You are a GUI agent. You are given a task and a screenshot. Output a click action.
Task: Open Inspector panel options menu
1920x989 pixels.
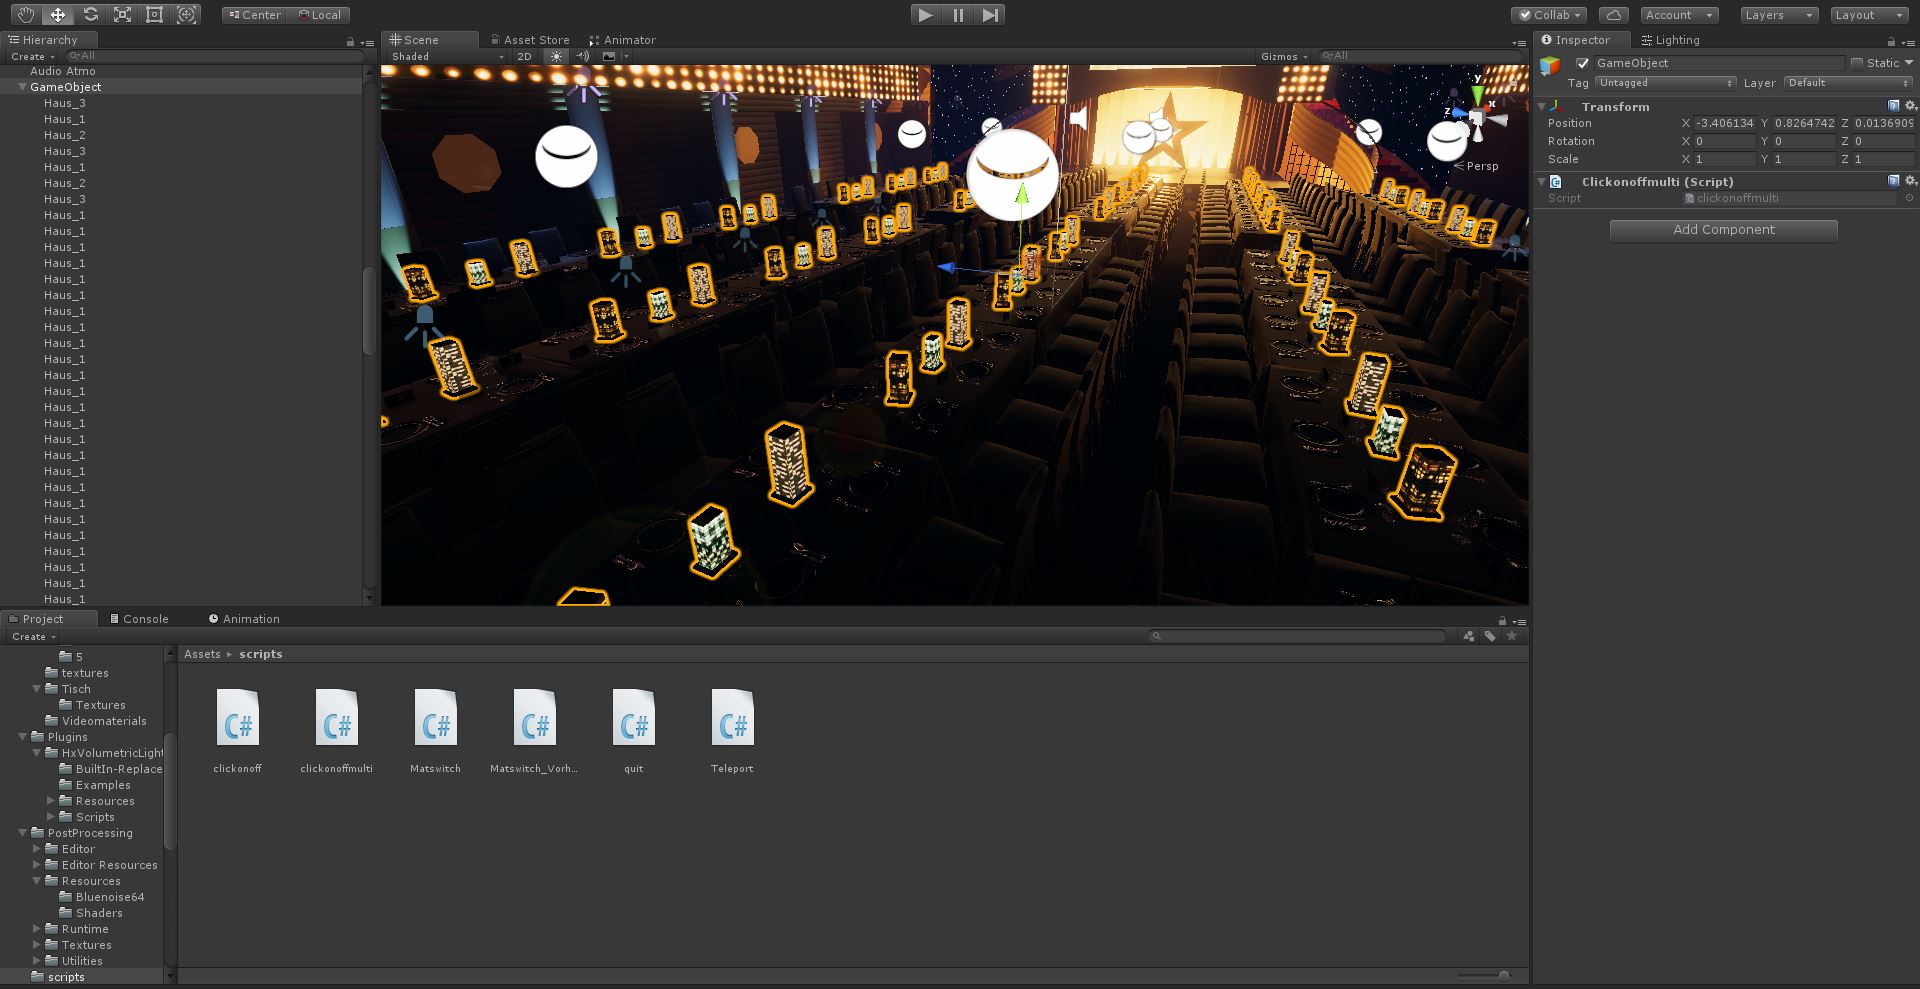1909,42
